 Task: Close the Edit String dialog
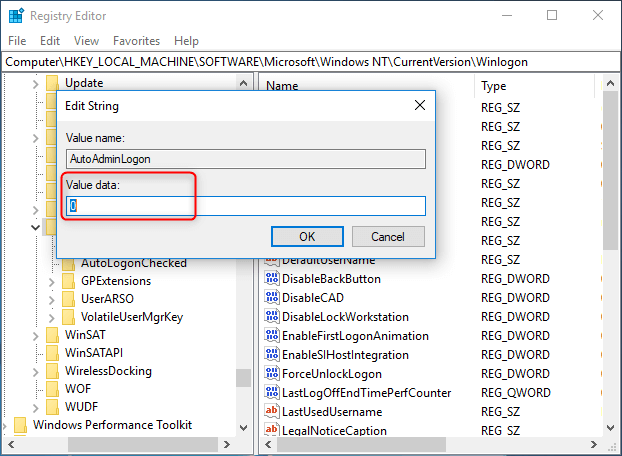(x=420, y=105)
